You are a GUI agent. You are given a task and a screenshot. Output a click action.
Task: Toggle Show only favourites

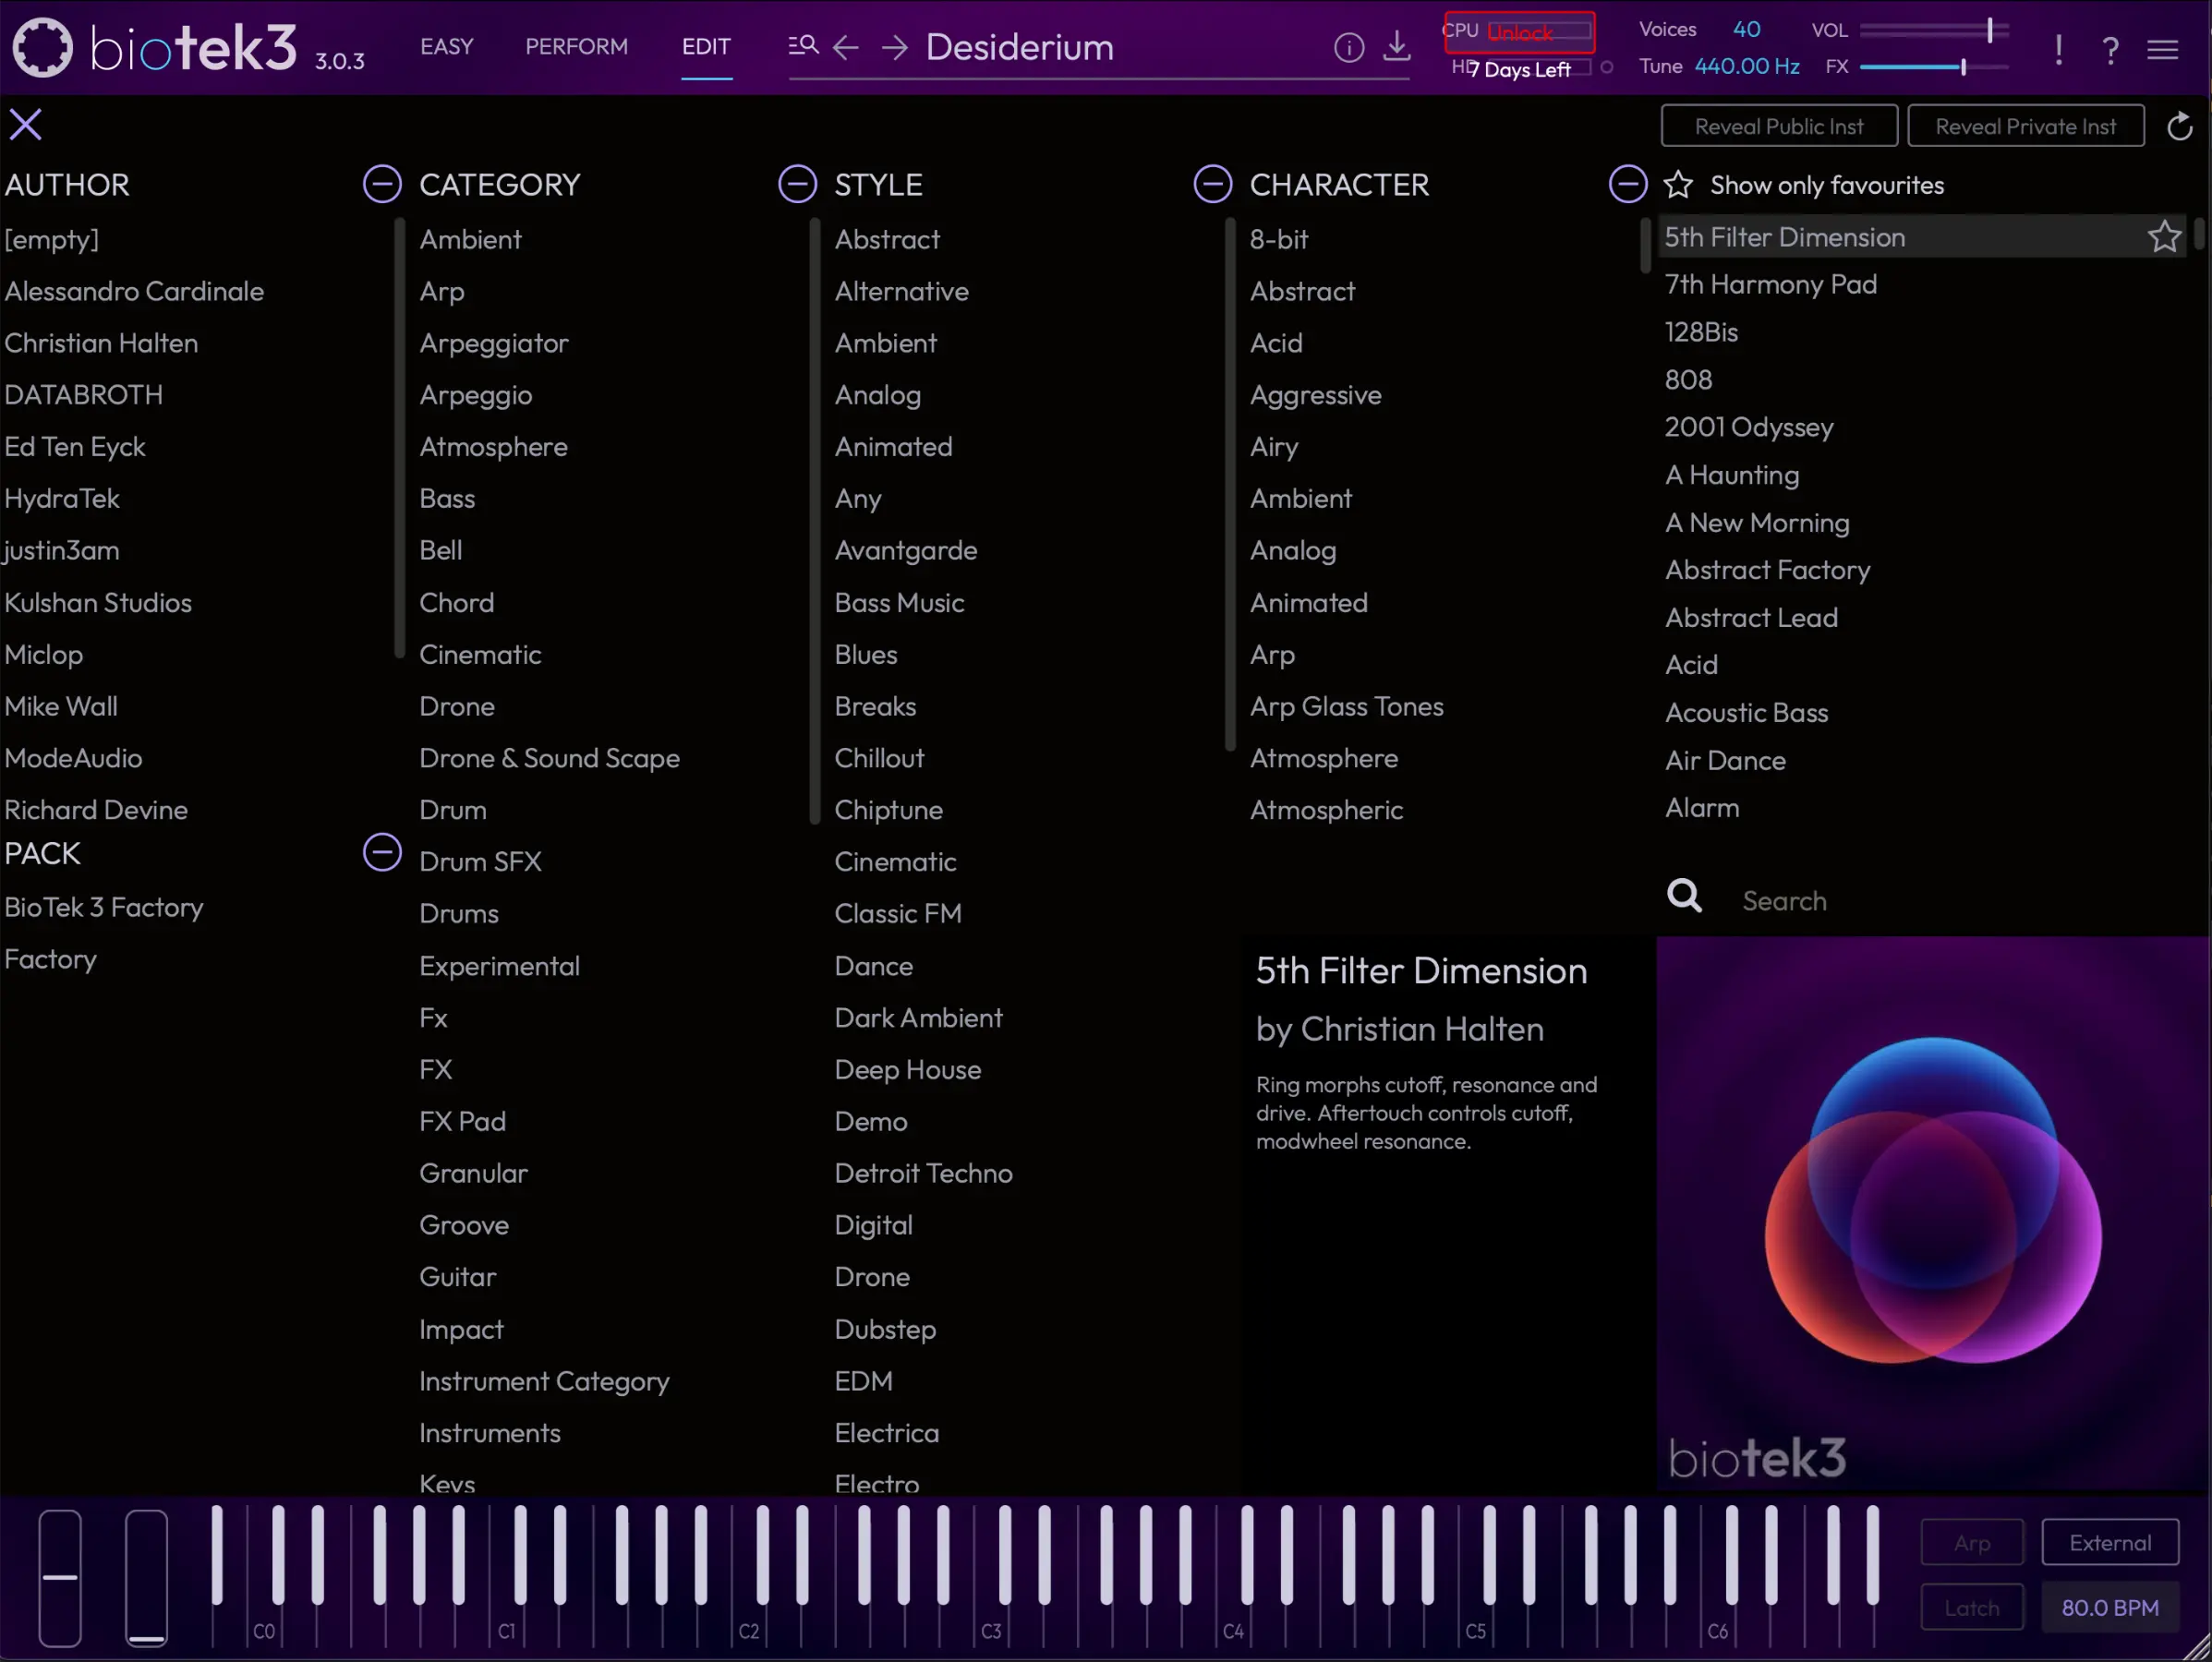pos(1678,185)
